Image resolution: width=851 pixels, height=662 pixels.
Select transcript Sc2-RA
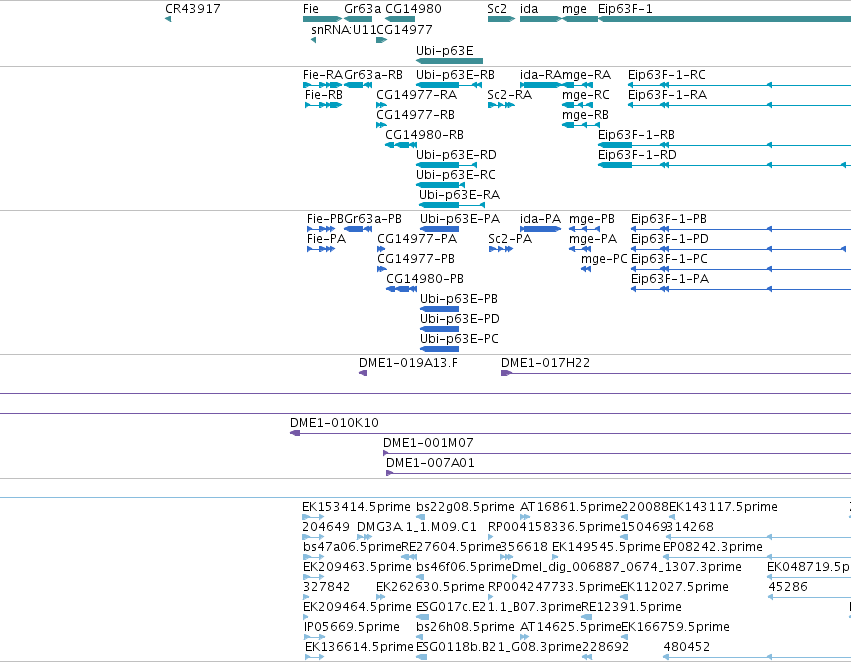pos(510,94)
